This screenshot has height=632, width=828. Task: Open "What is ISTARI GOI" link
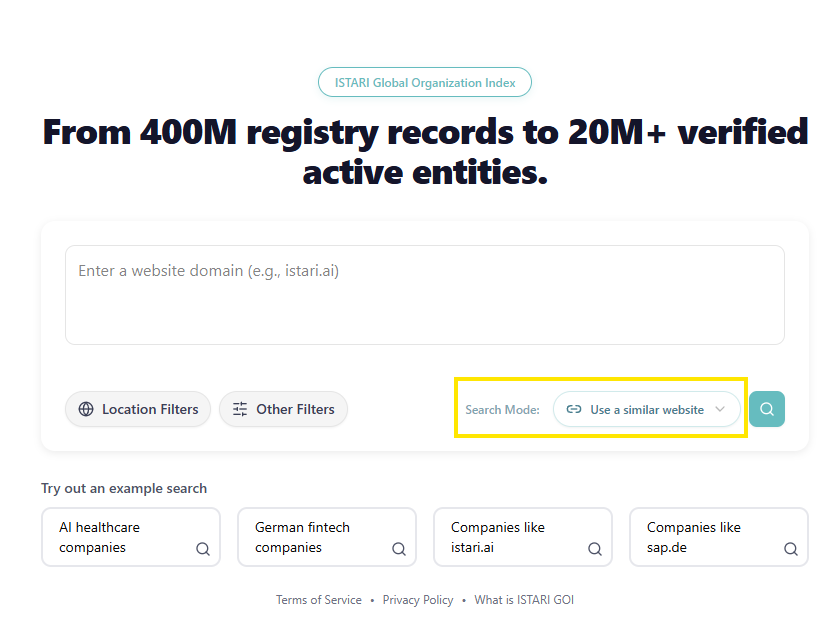coord(524,600)
